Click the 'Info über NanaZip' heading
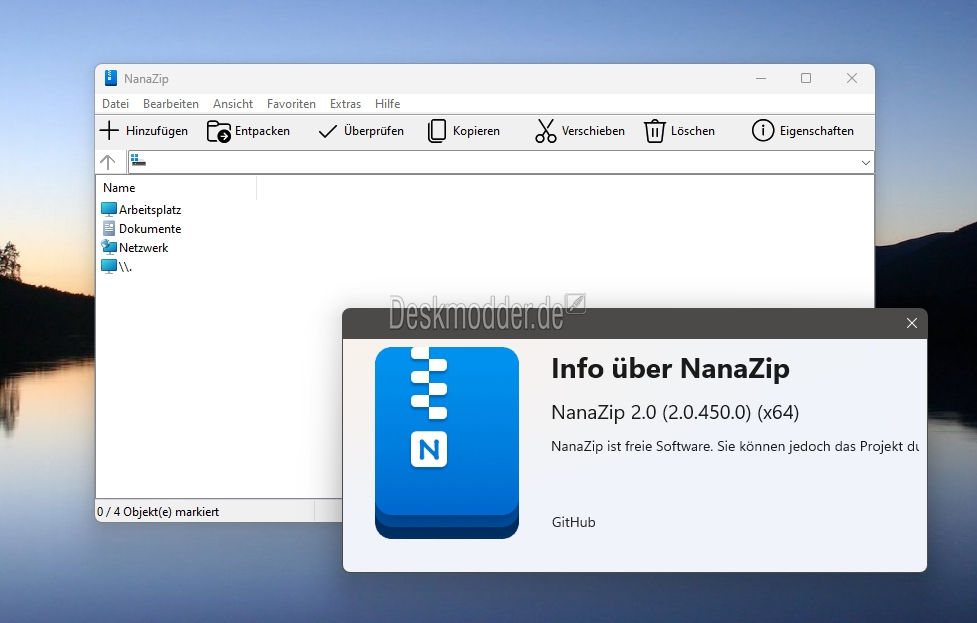Image resolution: width=977 pixels, height=623 pixels. click(670, 368)
